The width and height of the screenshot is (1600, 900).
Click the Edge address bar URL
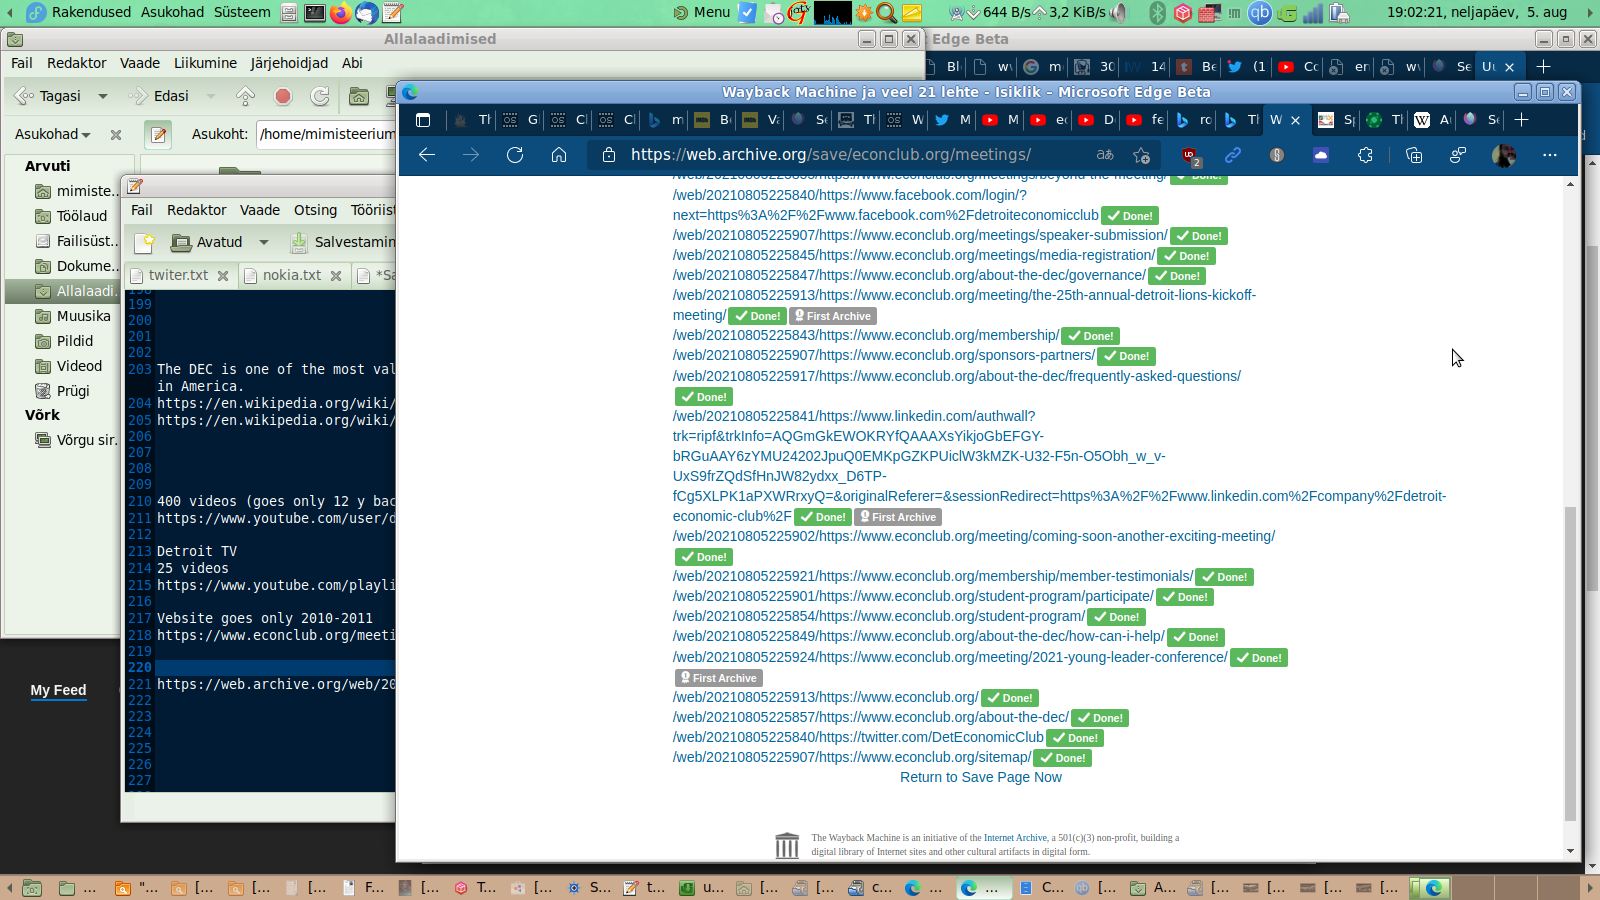(x=831, y=155)
